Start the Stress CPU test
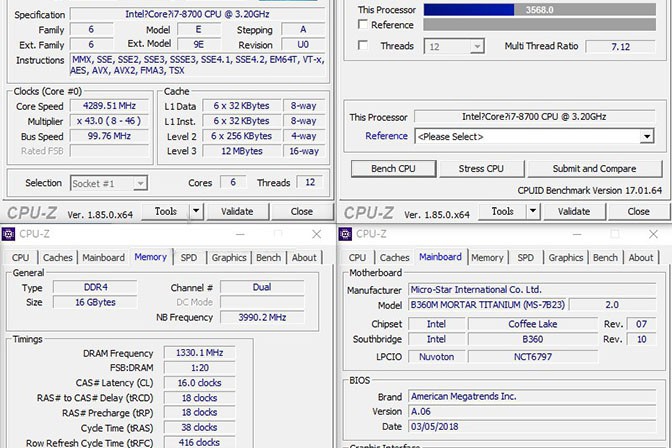Viewport: 672px width, 448px height. pyautogui.click(x=481, y=169)
